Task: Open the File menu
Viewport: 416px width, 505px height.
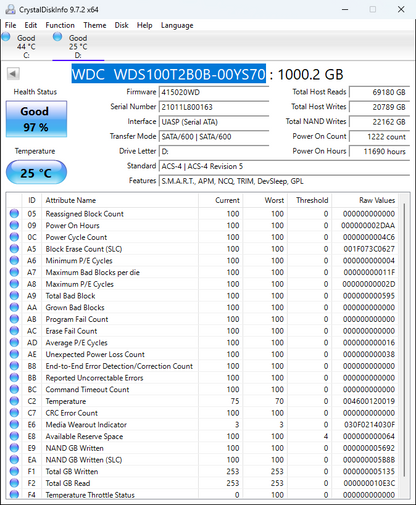Action: click(x=10, y=25)
